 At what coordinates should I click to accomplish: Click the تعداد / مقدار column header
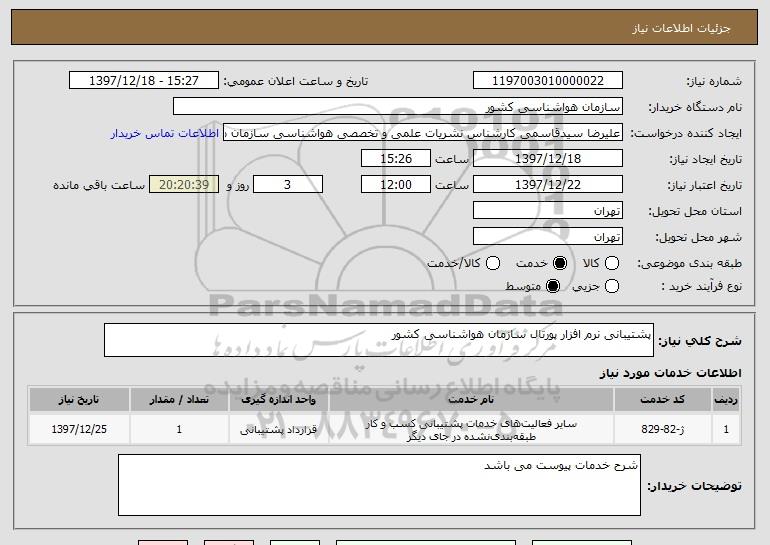pyautogui.click(x=179, y=400)
